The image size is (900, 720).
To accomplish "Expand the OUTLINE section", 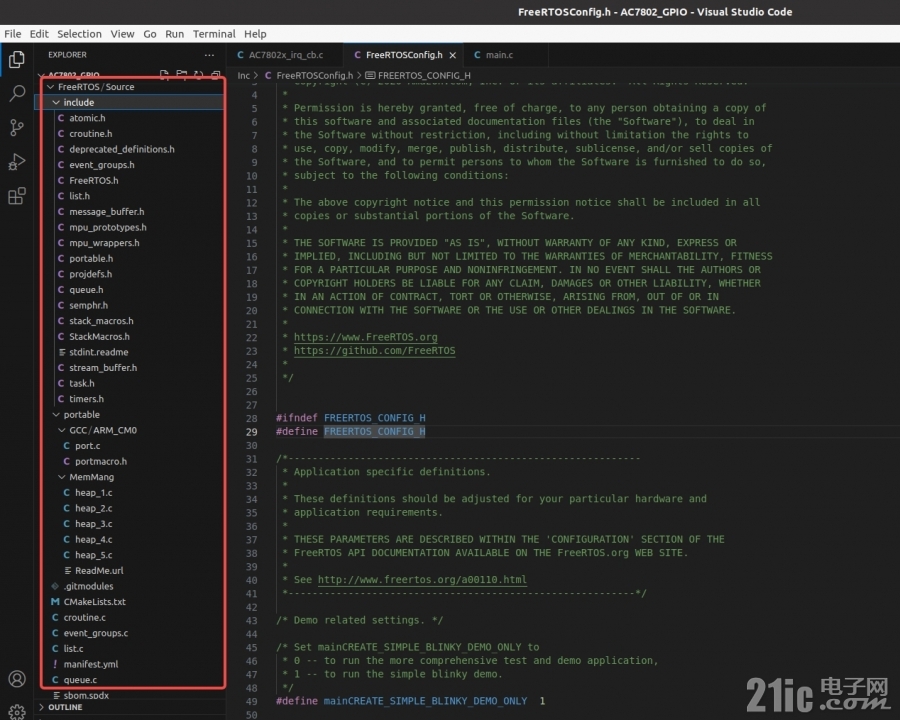I will [x=41, y=707].
